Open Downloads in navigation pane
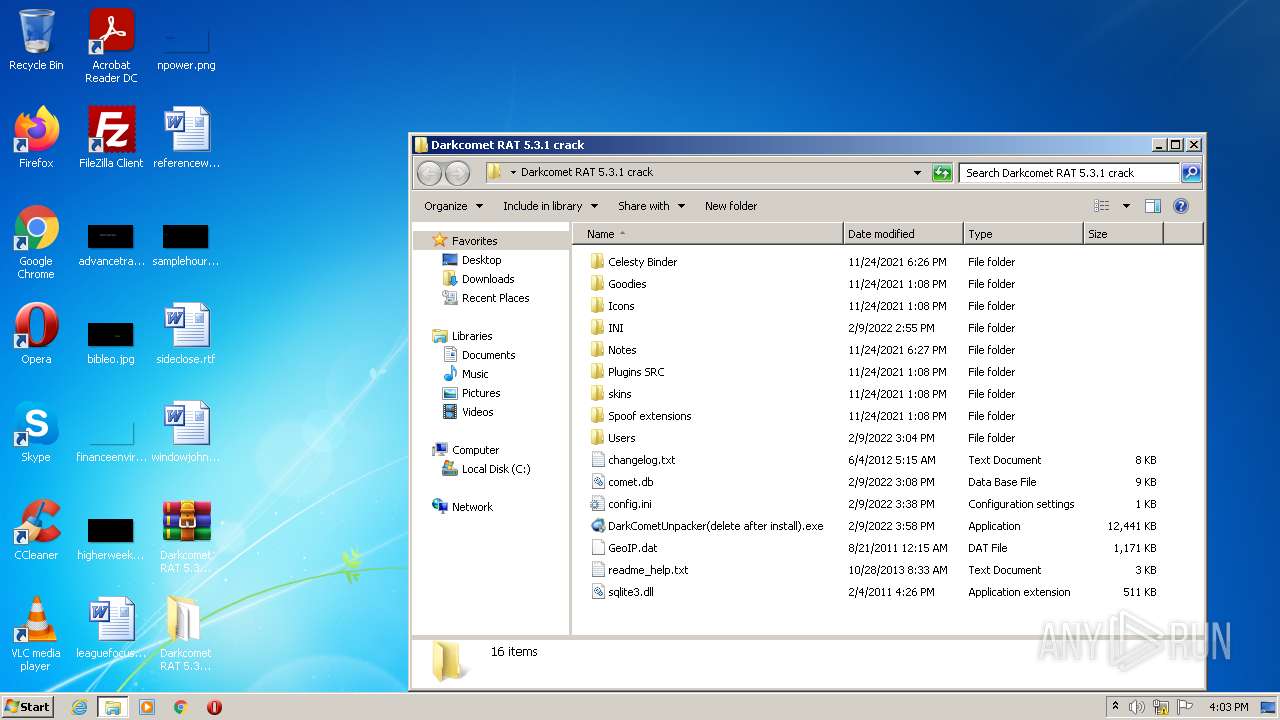1280x720 pixels. point(487,279)
